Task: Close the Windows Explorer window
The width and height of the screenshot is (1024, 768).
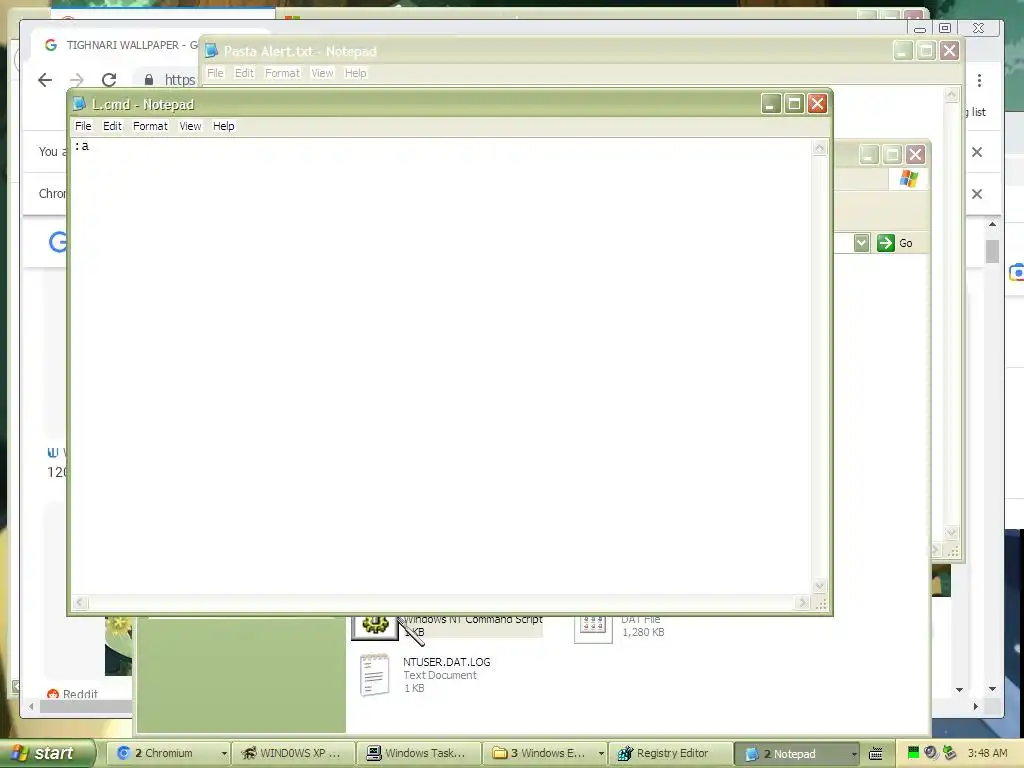Action: tap(916, 155)
